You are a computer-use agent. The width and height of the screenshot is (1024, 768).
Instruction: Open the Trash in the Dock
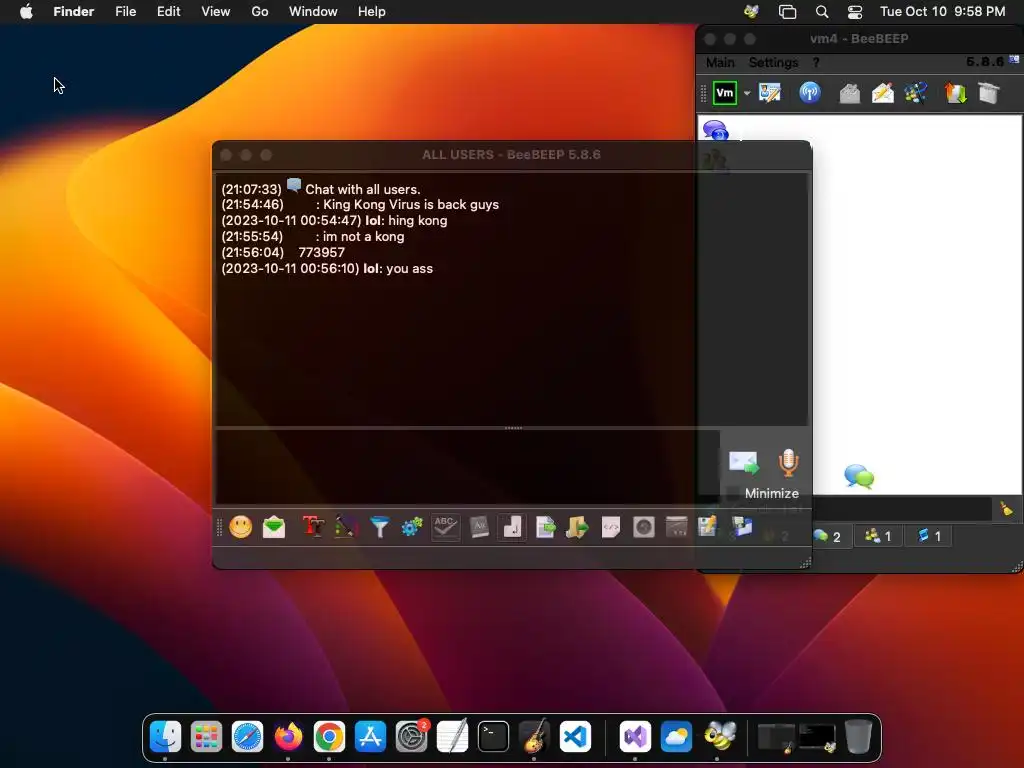858,737
